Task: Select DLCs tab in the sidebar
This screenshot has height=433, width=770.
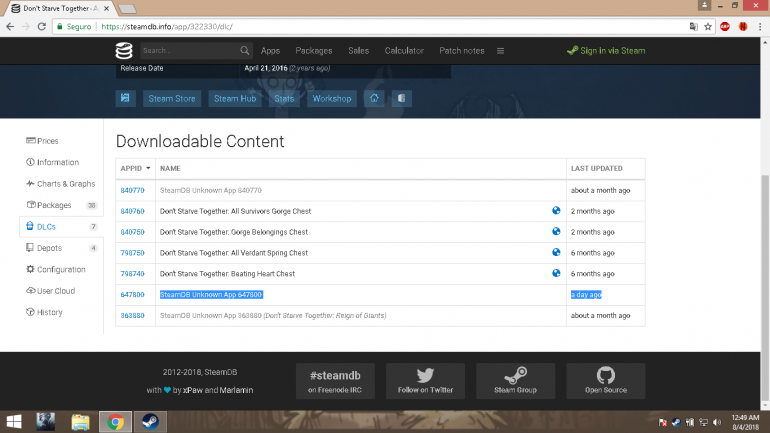Action: [61, 227]
